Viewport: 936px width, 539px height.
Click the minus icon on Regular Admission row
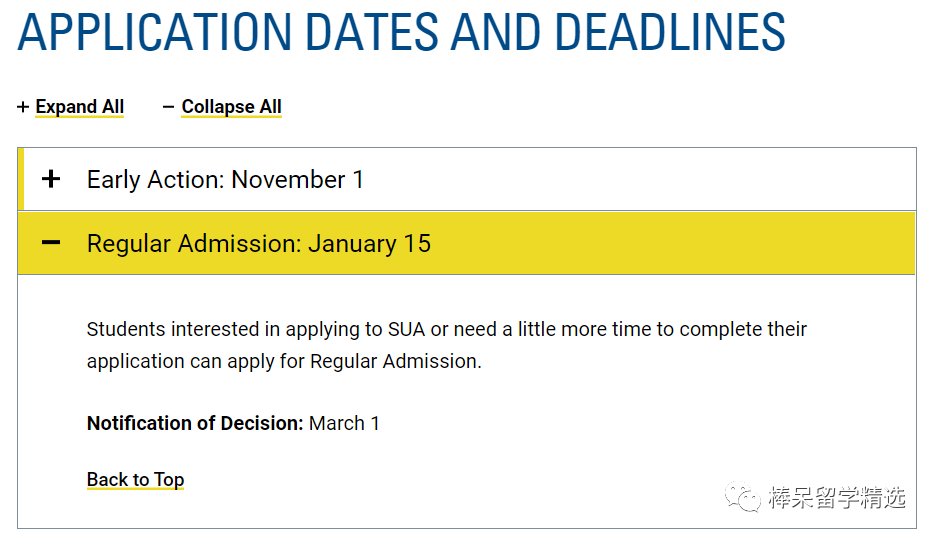pyautogui.click(x=51, y=242)
